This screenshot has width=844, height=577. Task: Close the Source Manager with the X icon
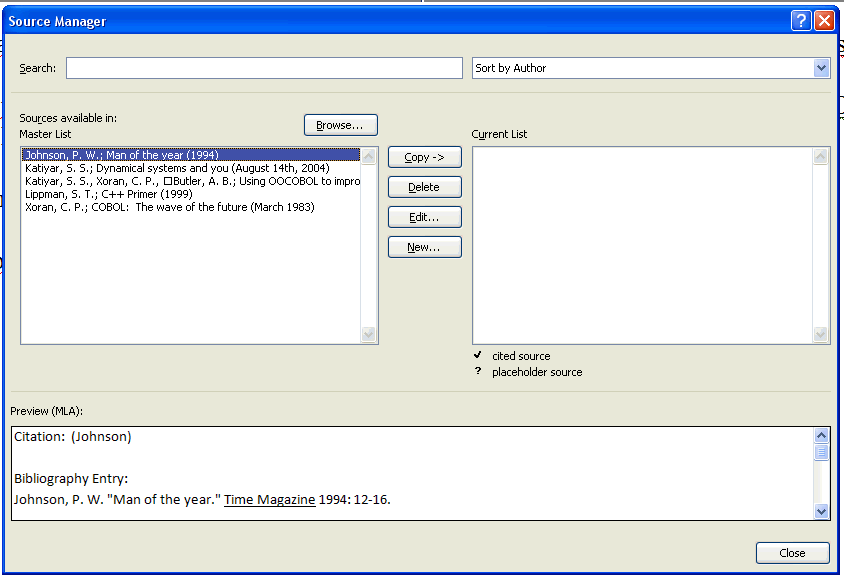tap(823, 21)
